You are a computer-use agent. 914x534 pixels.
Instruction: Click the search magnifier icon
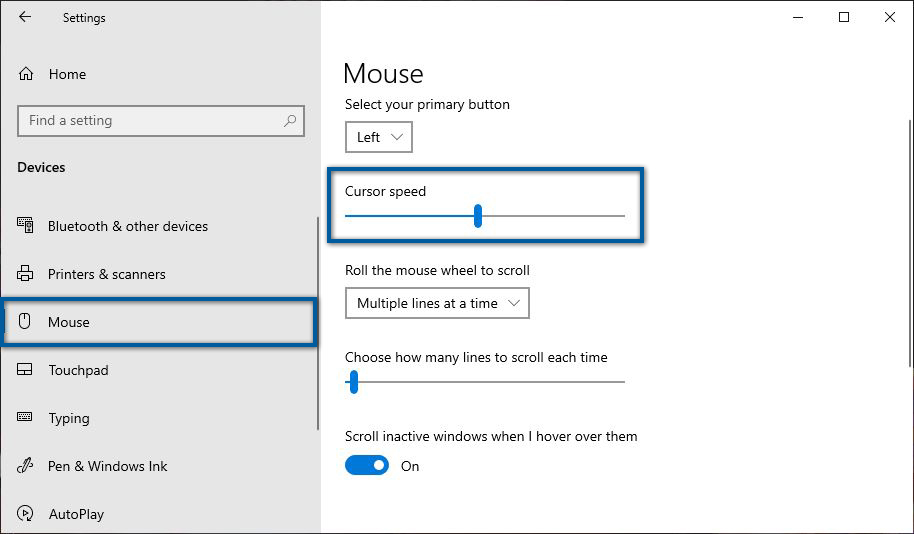coord(290,121)
